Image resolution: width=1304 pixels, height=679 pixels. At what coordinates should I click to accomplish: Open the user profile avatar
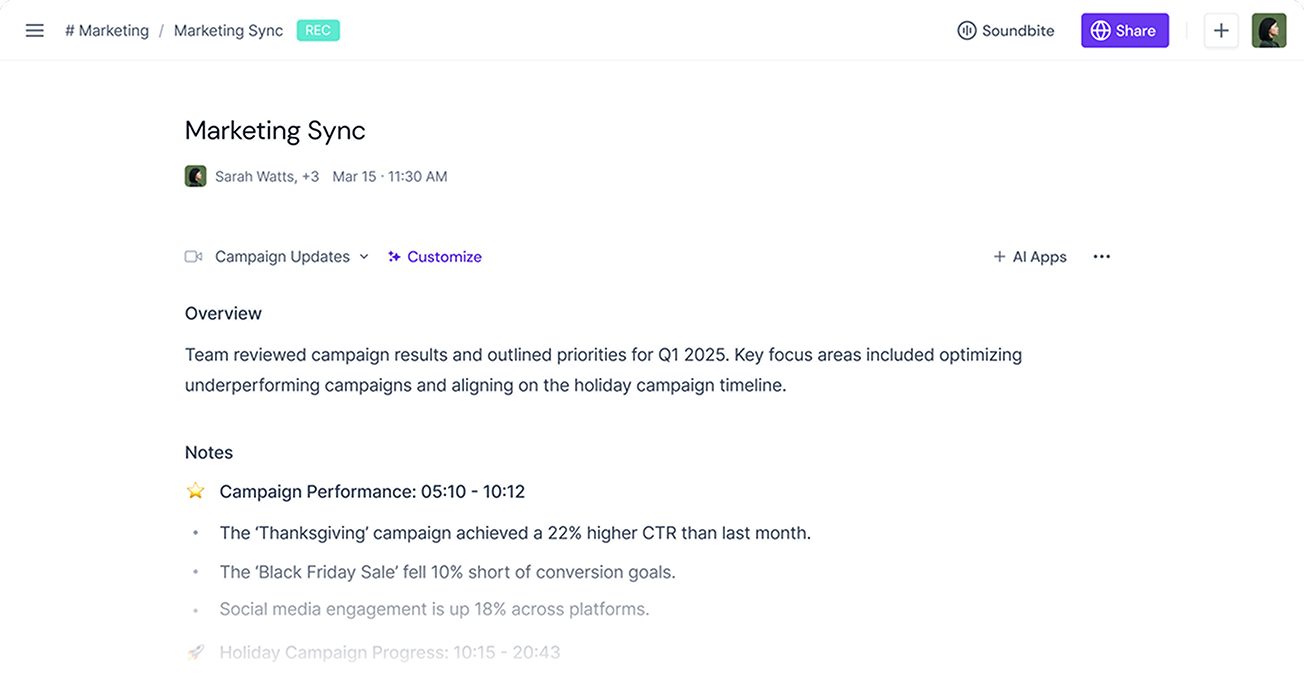[1269, 31]
